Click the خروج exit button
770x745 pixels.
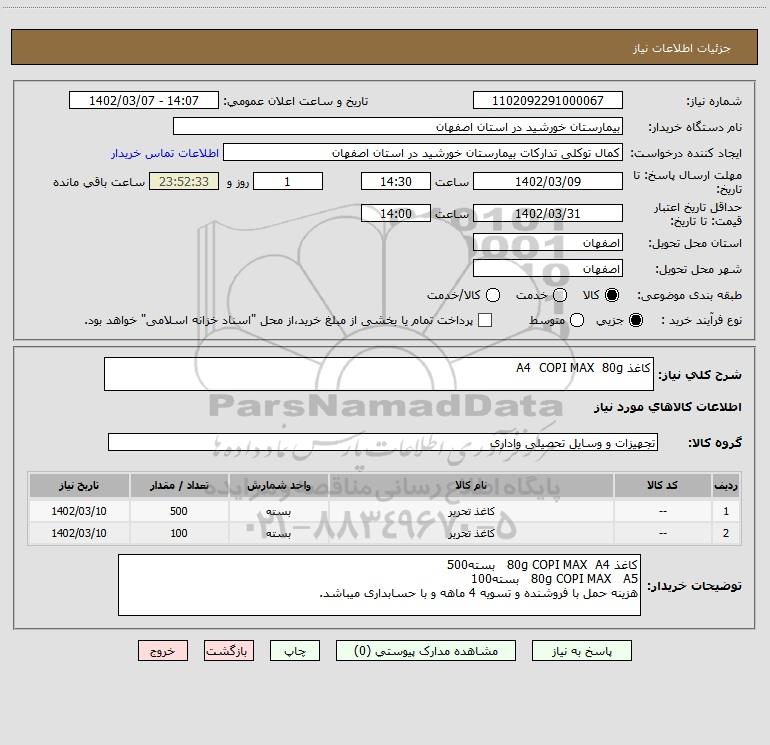click(x=163, y=651)
